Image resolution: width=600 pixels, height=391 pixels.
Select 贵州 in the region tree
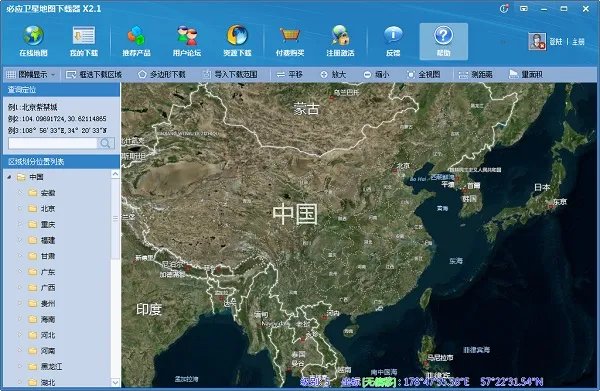pyautogui.click(x=48, y=303)
